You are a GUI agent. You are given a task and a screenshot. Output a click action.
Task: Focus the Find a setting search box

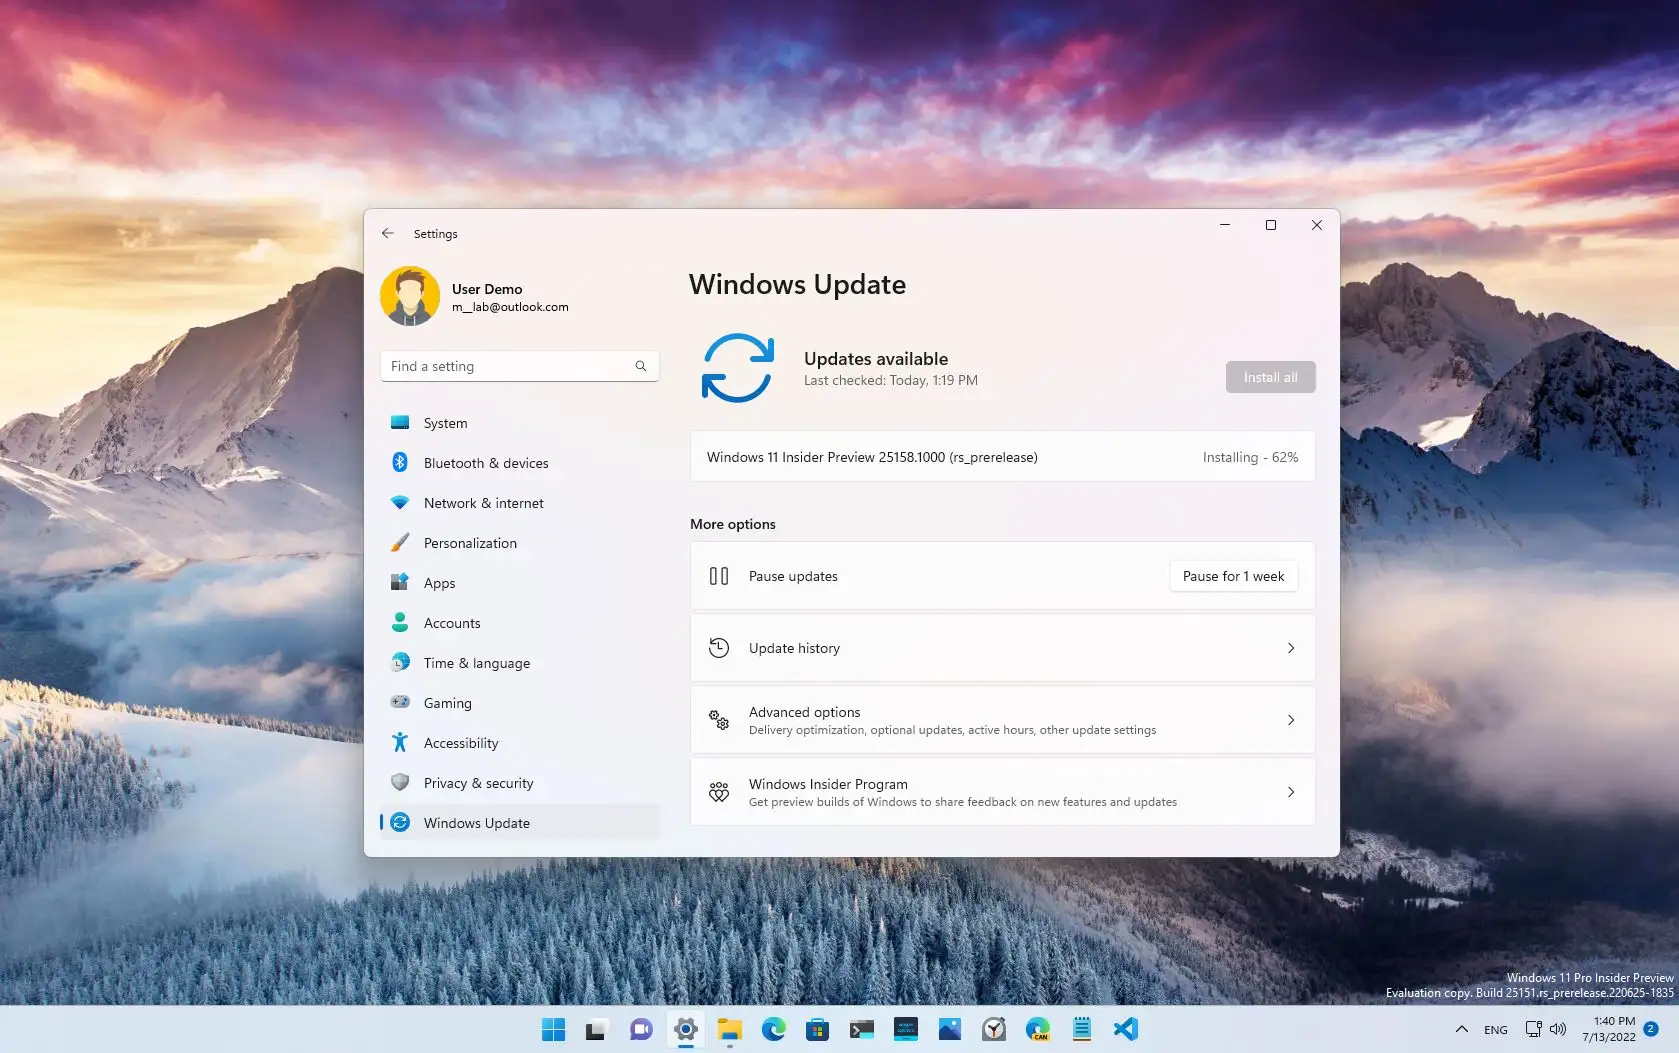(x=519, y=366)
